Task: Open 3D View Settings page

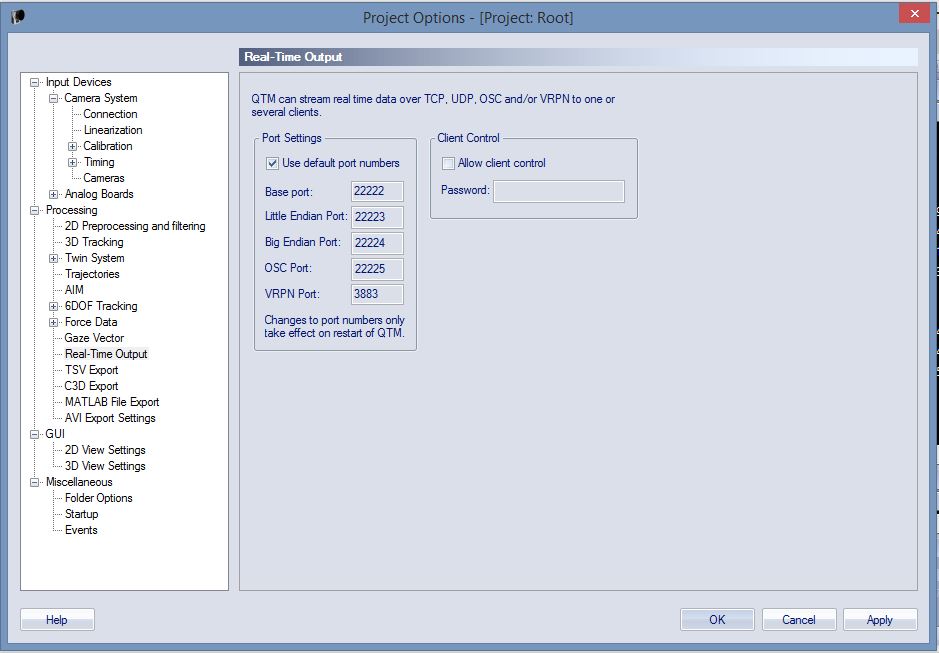Action: [105, 466]
